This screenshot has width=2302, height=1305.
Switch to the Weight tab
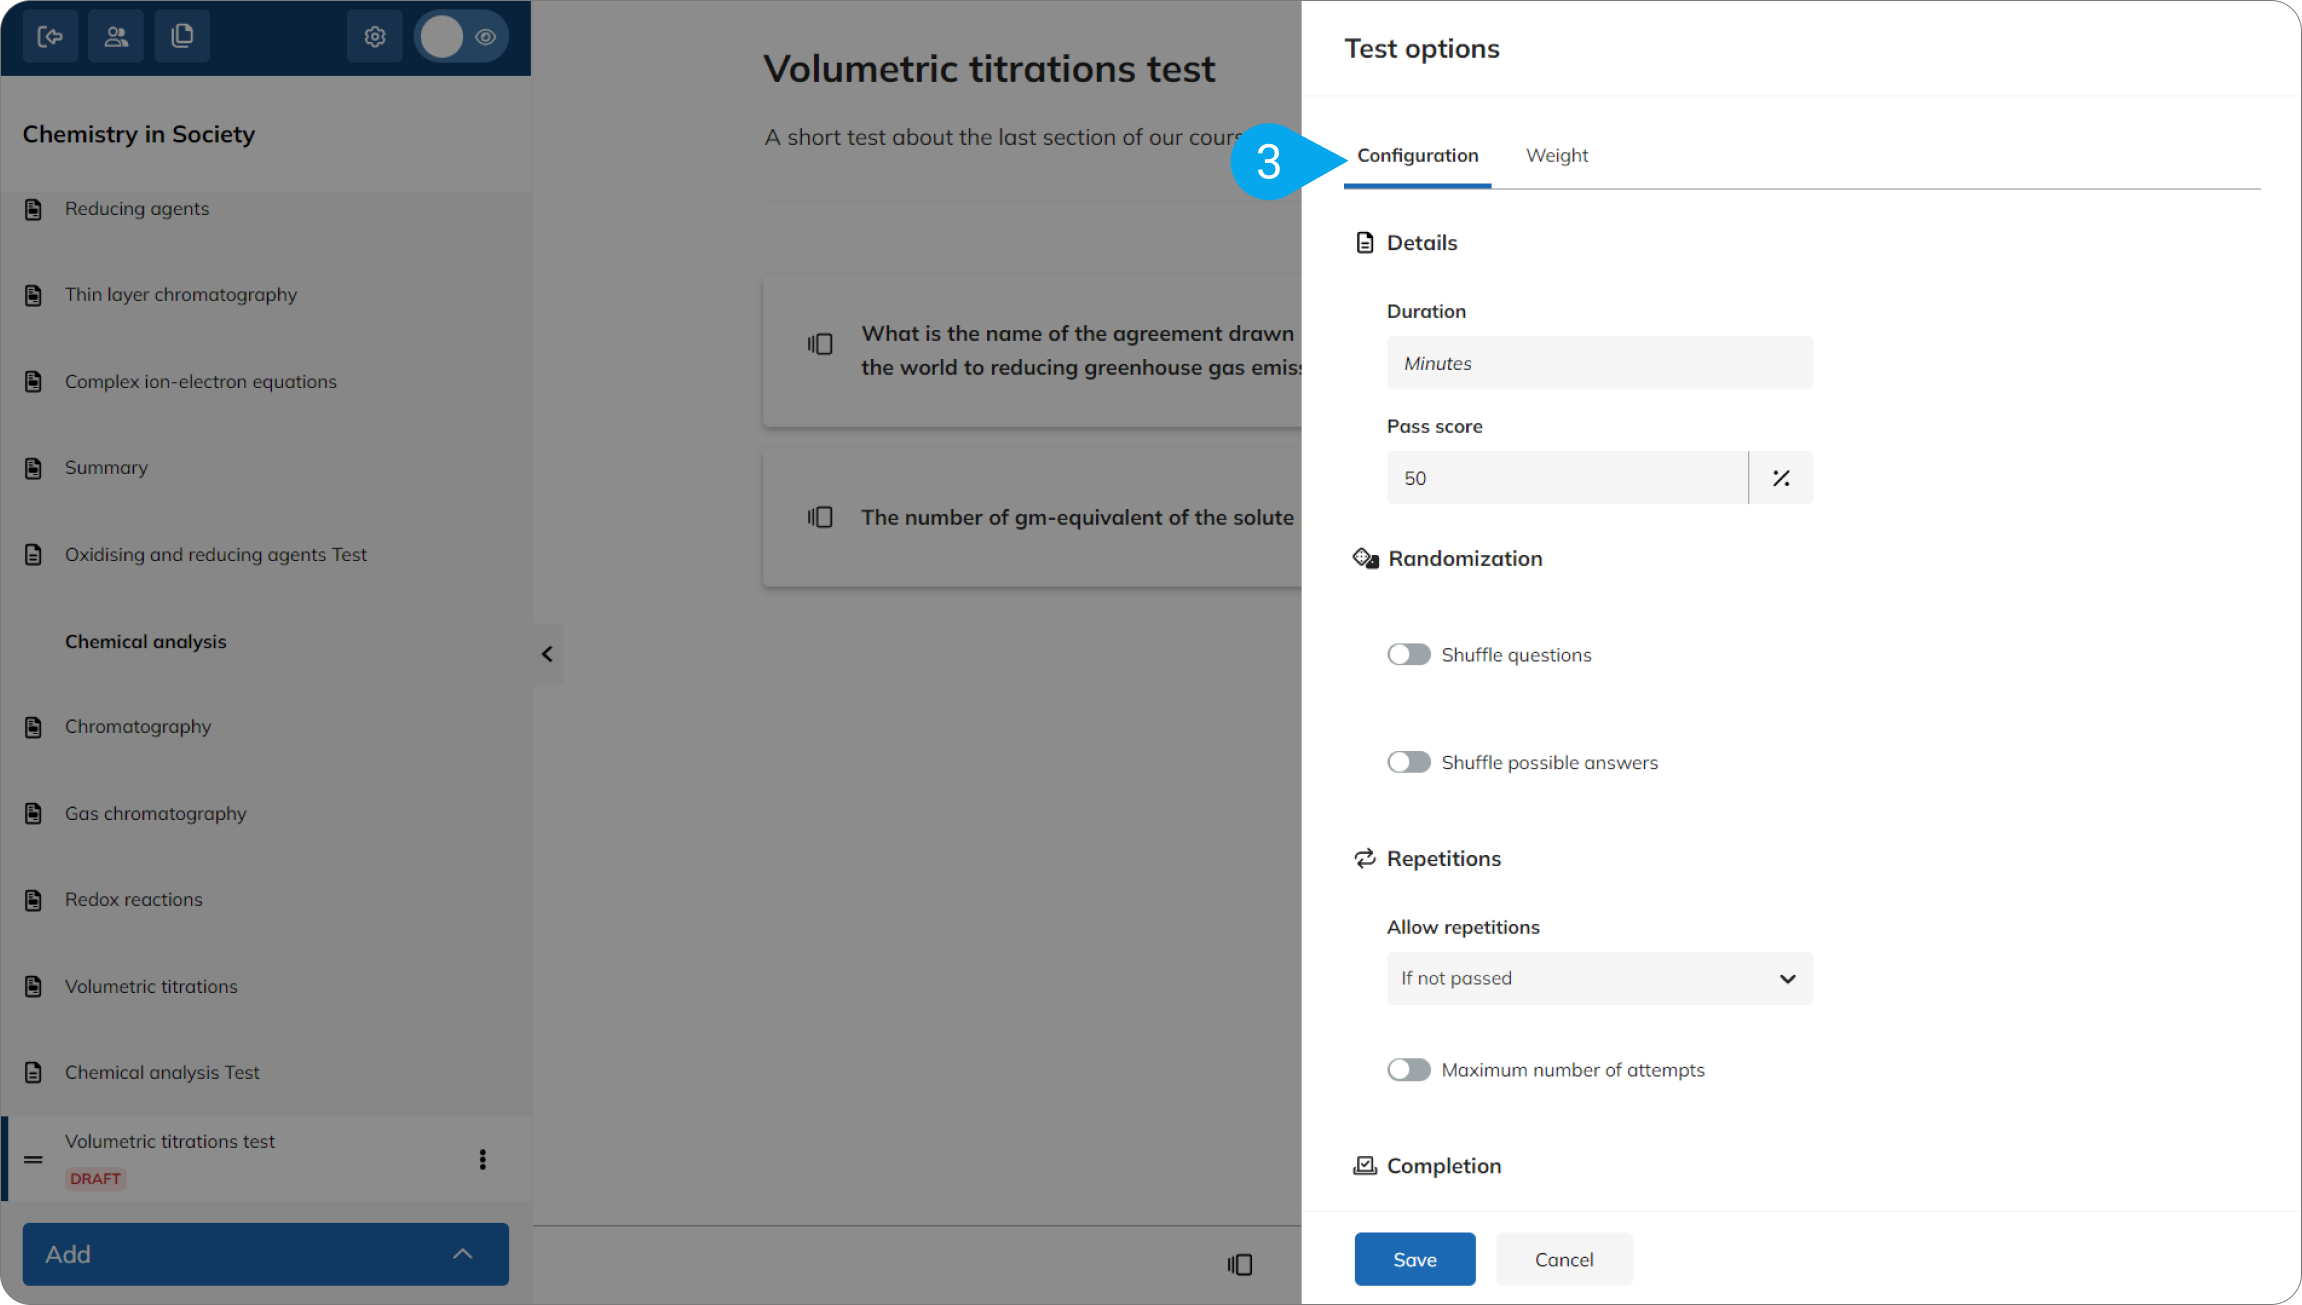coord(1557,155)
